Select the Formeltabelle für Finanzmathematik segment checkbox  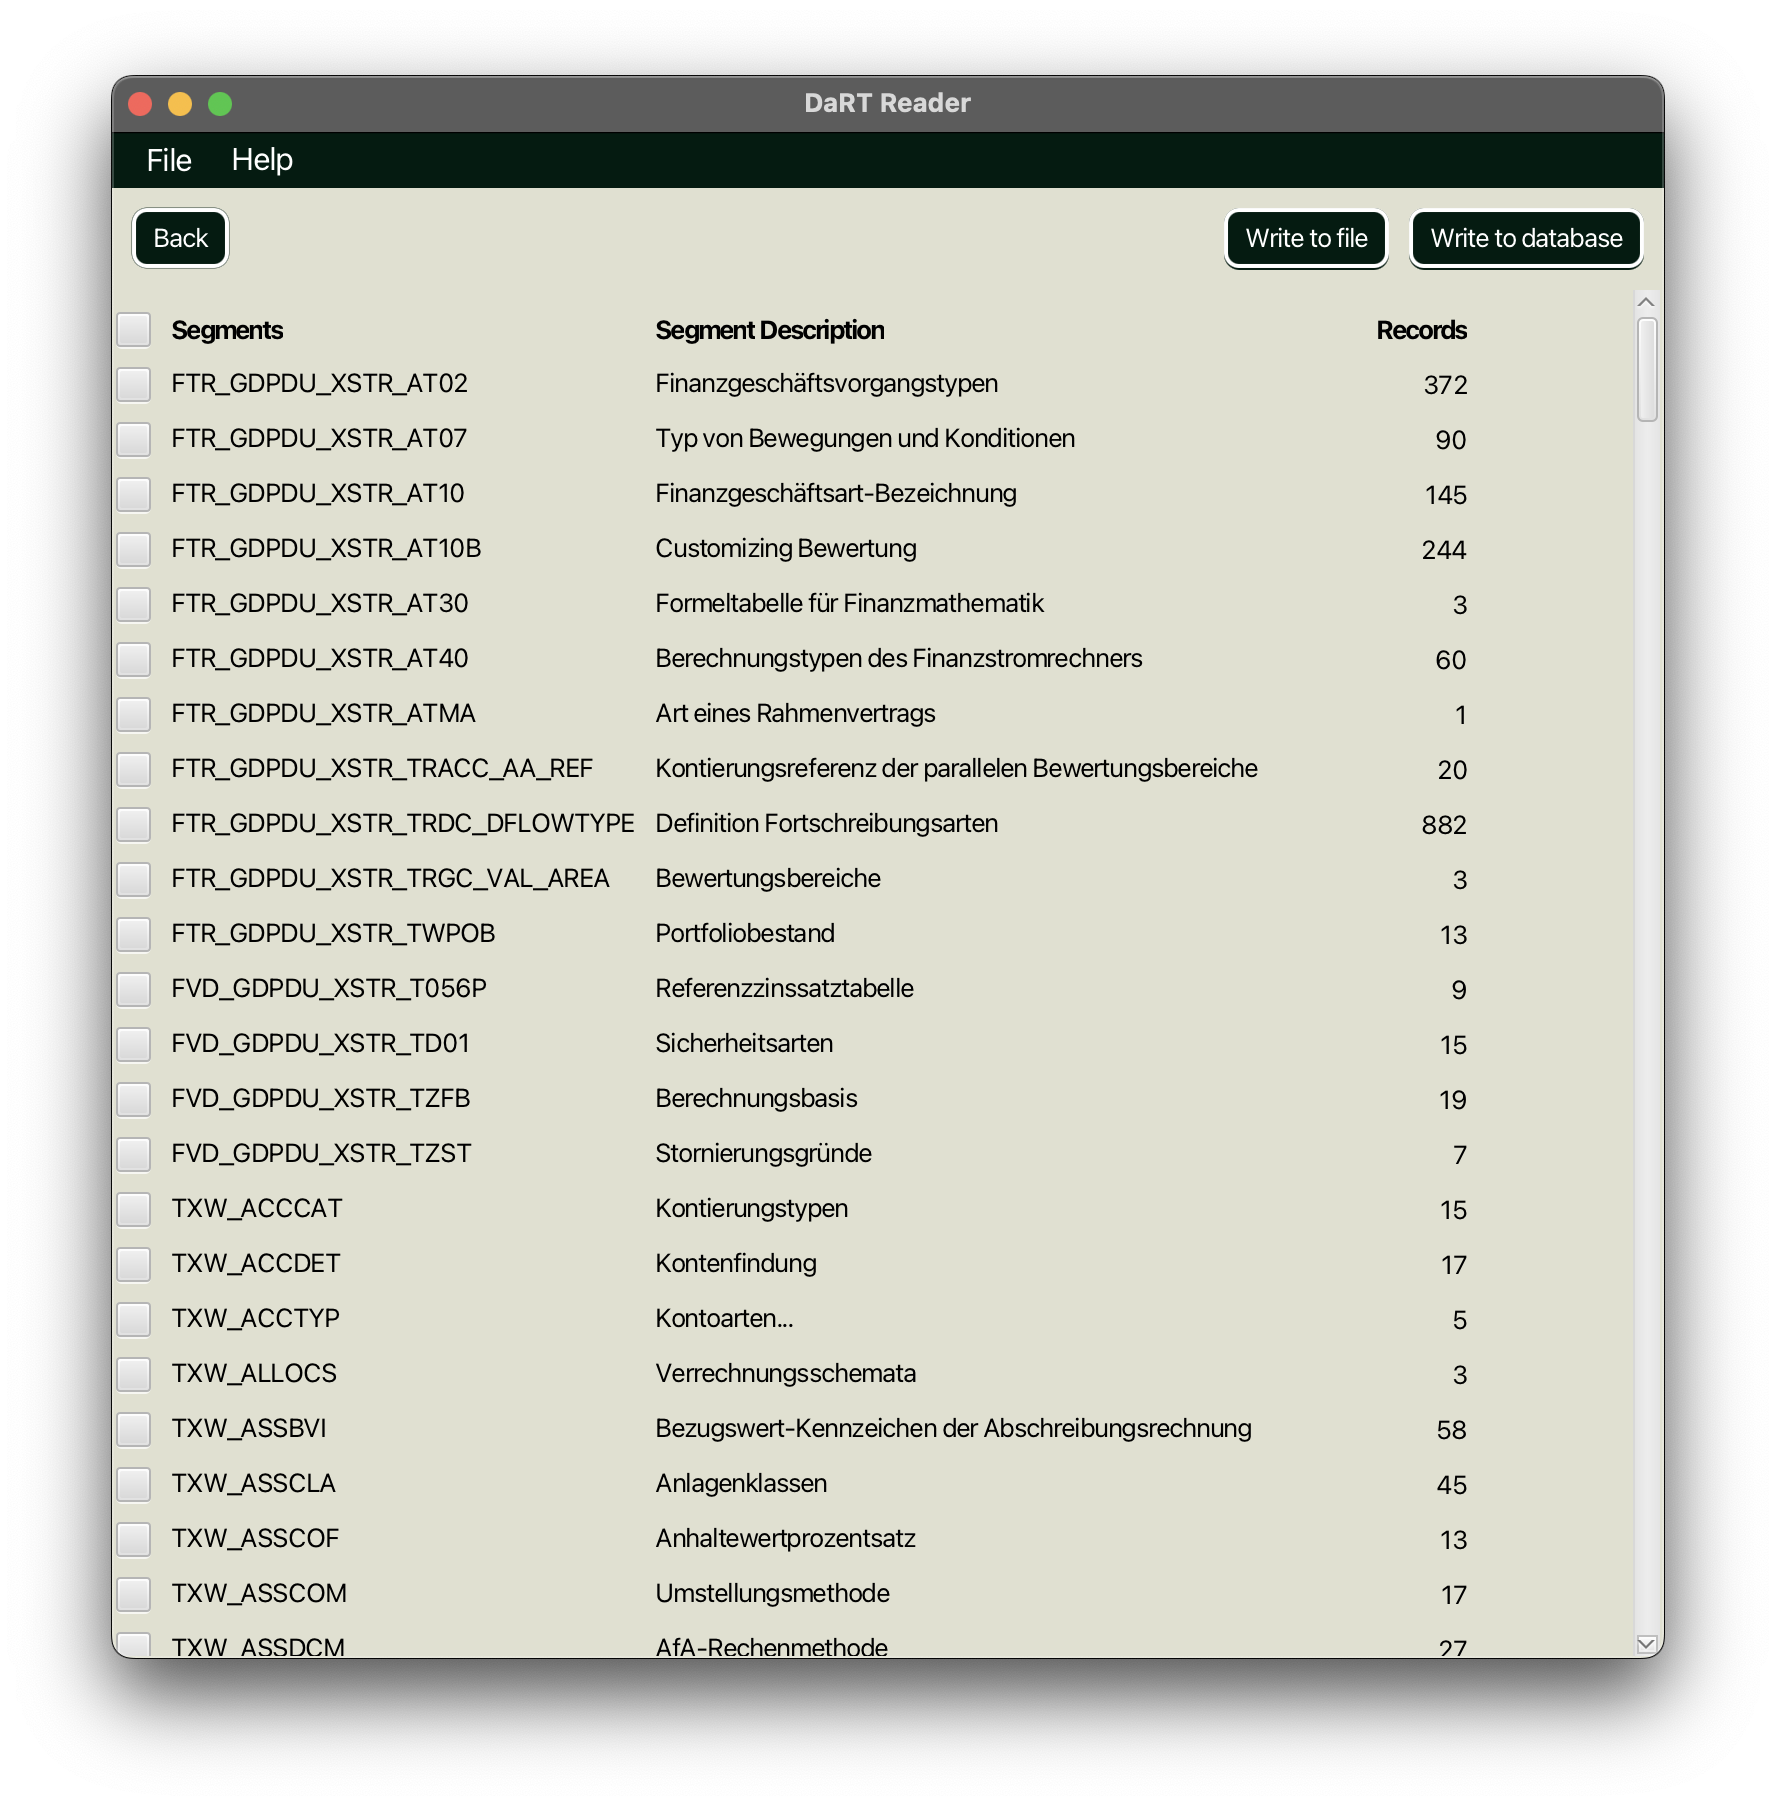click(133, 603)
